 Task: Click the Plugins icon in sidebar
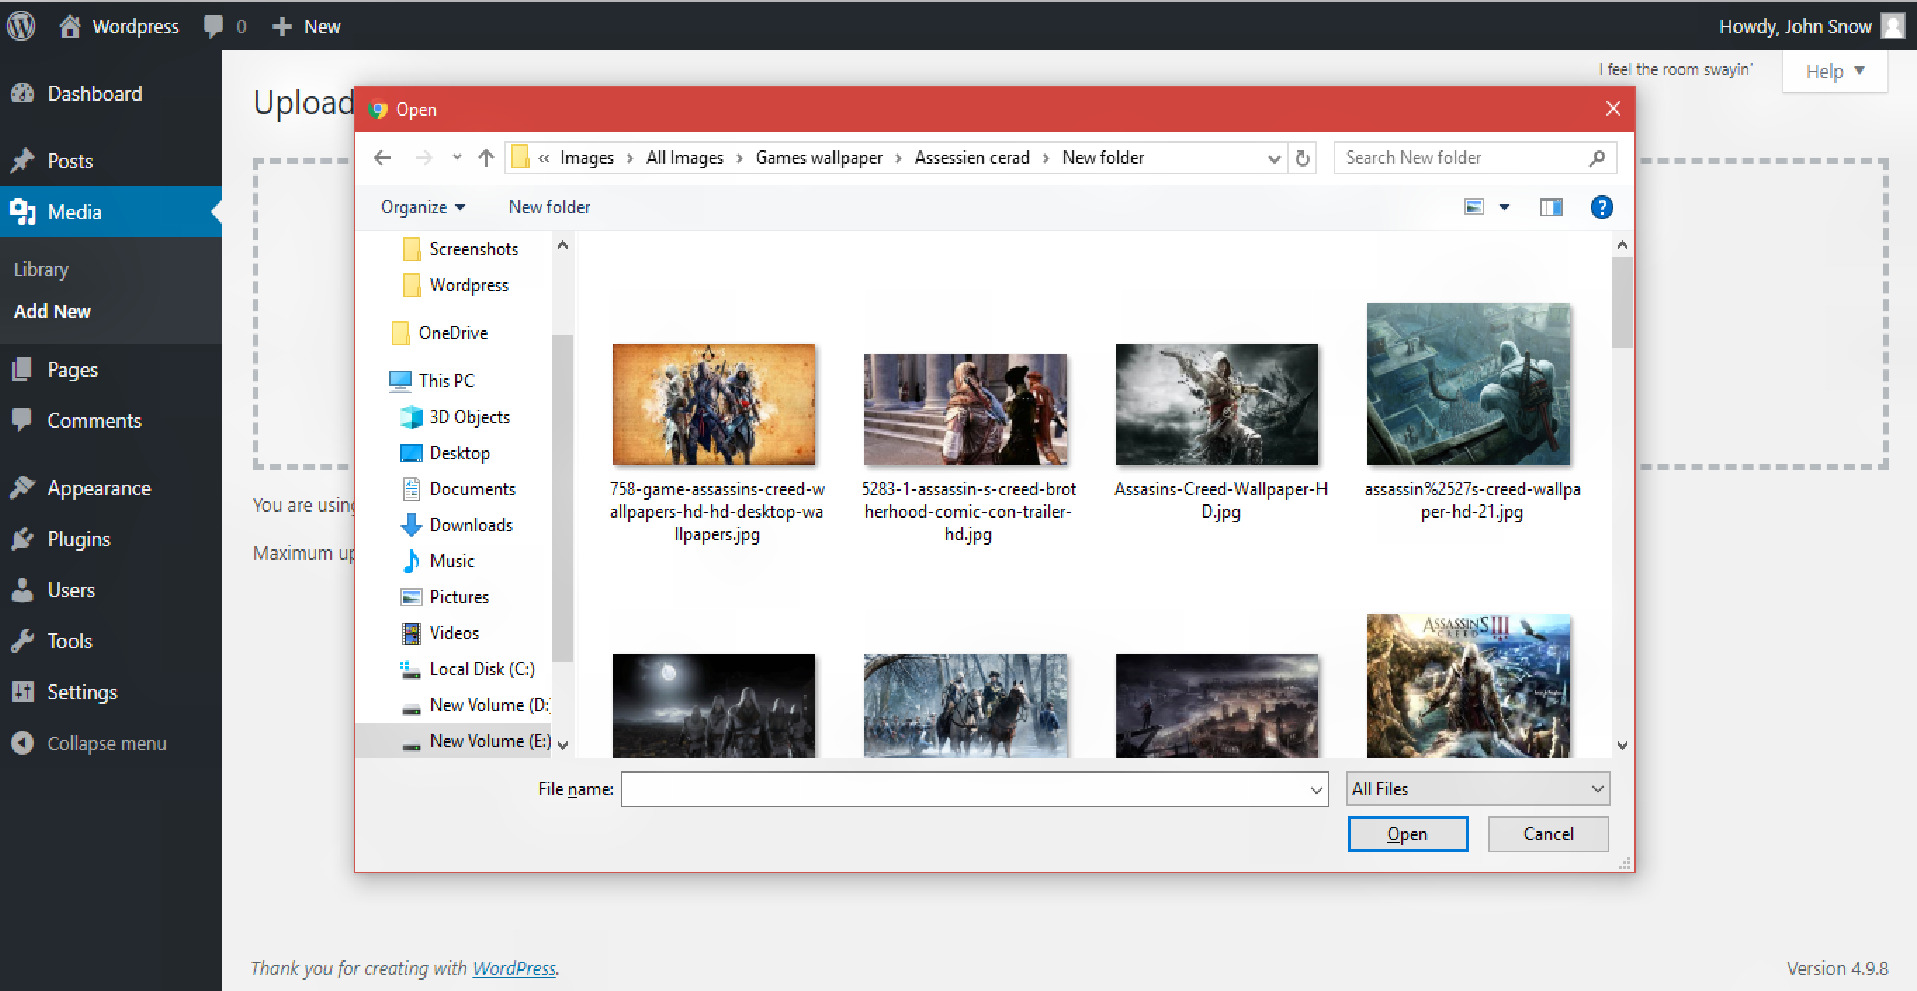[x=22, y=540]
